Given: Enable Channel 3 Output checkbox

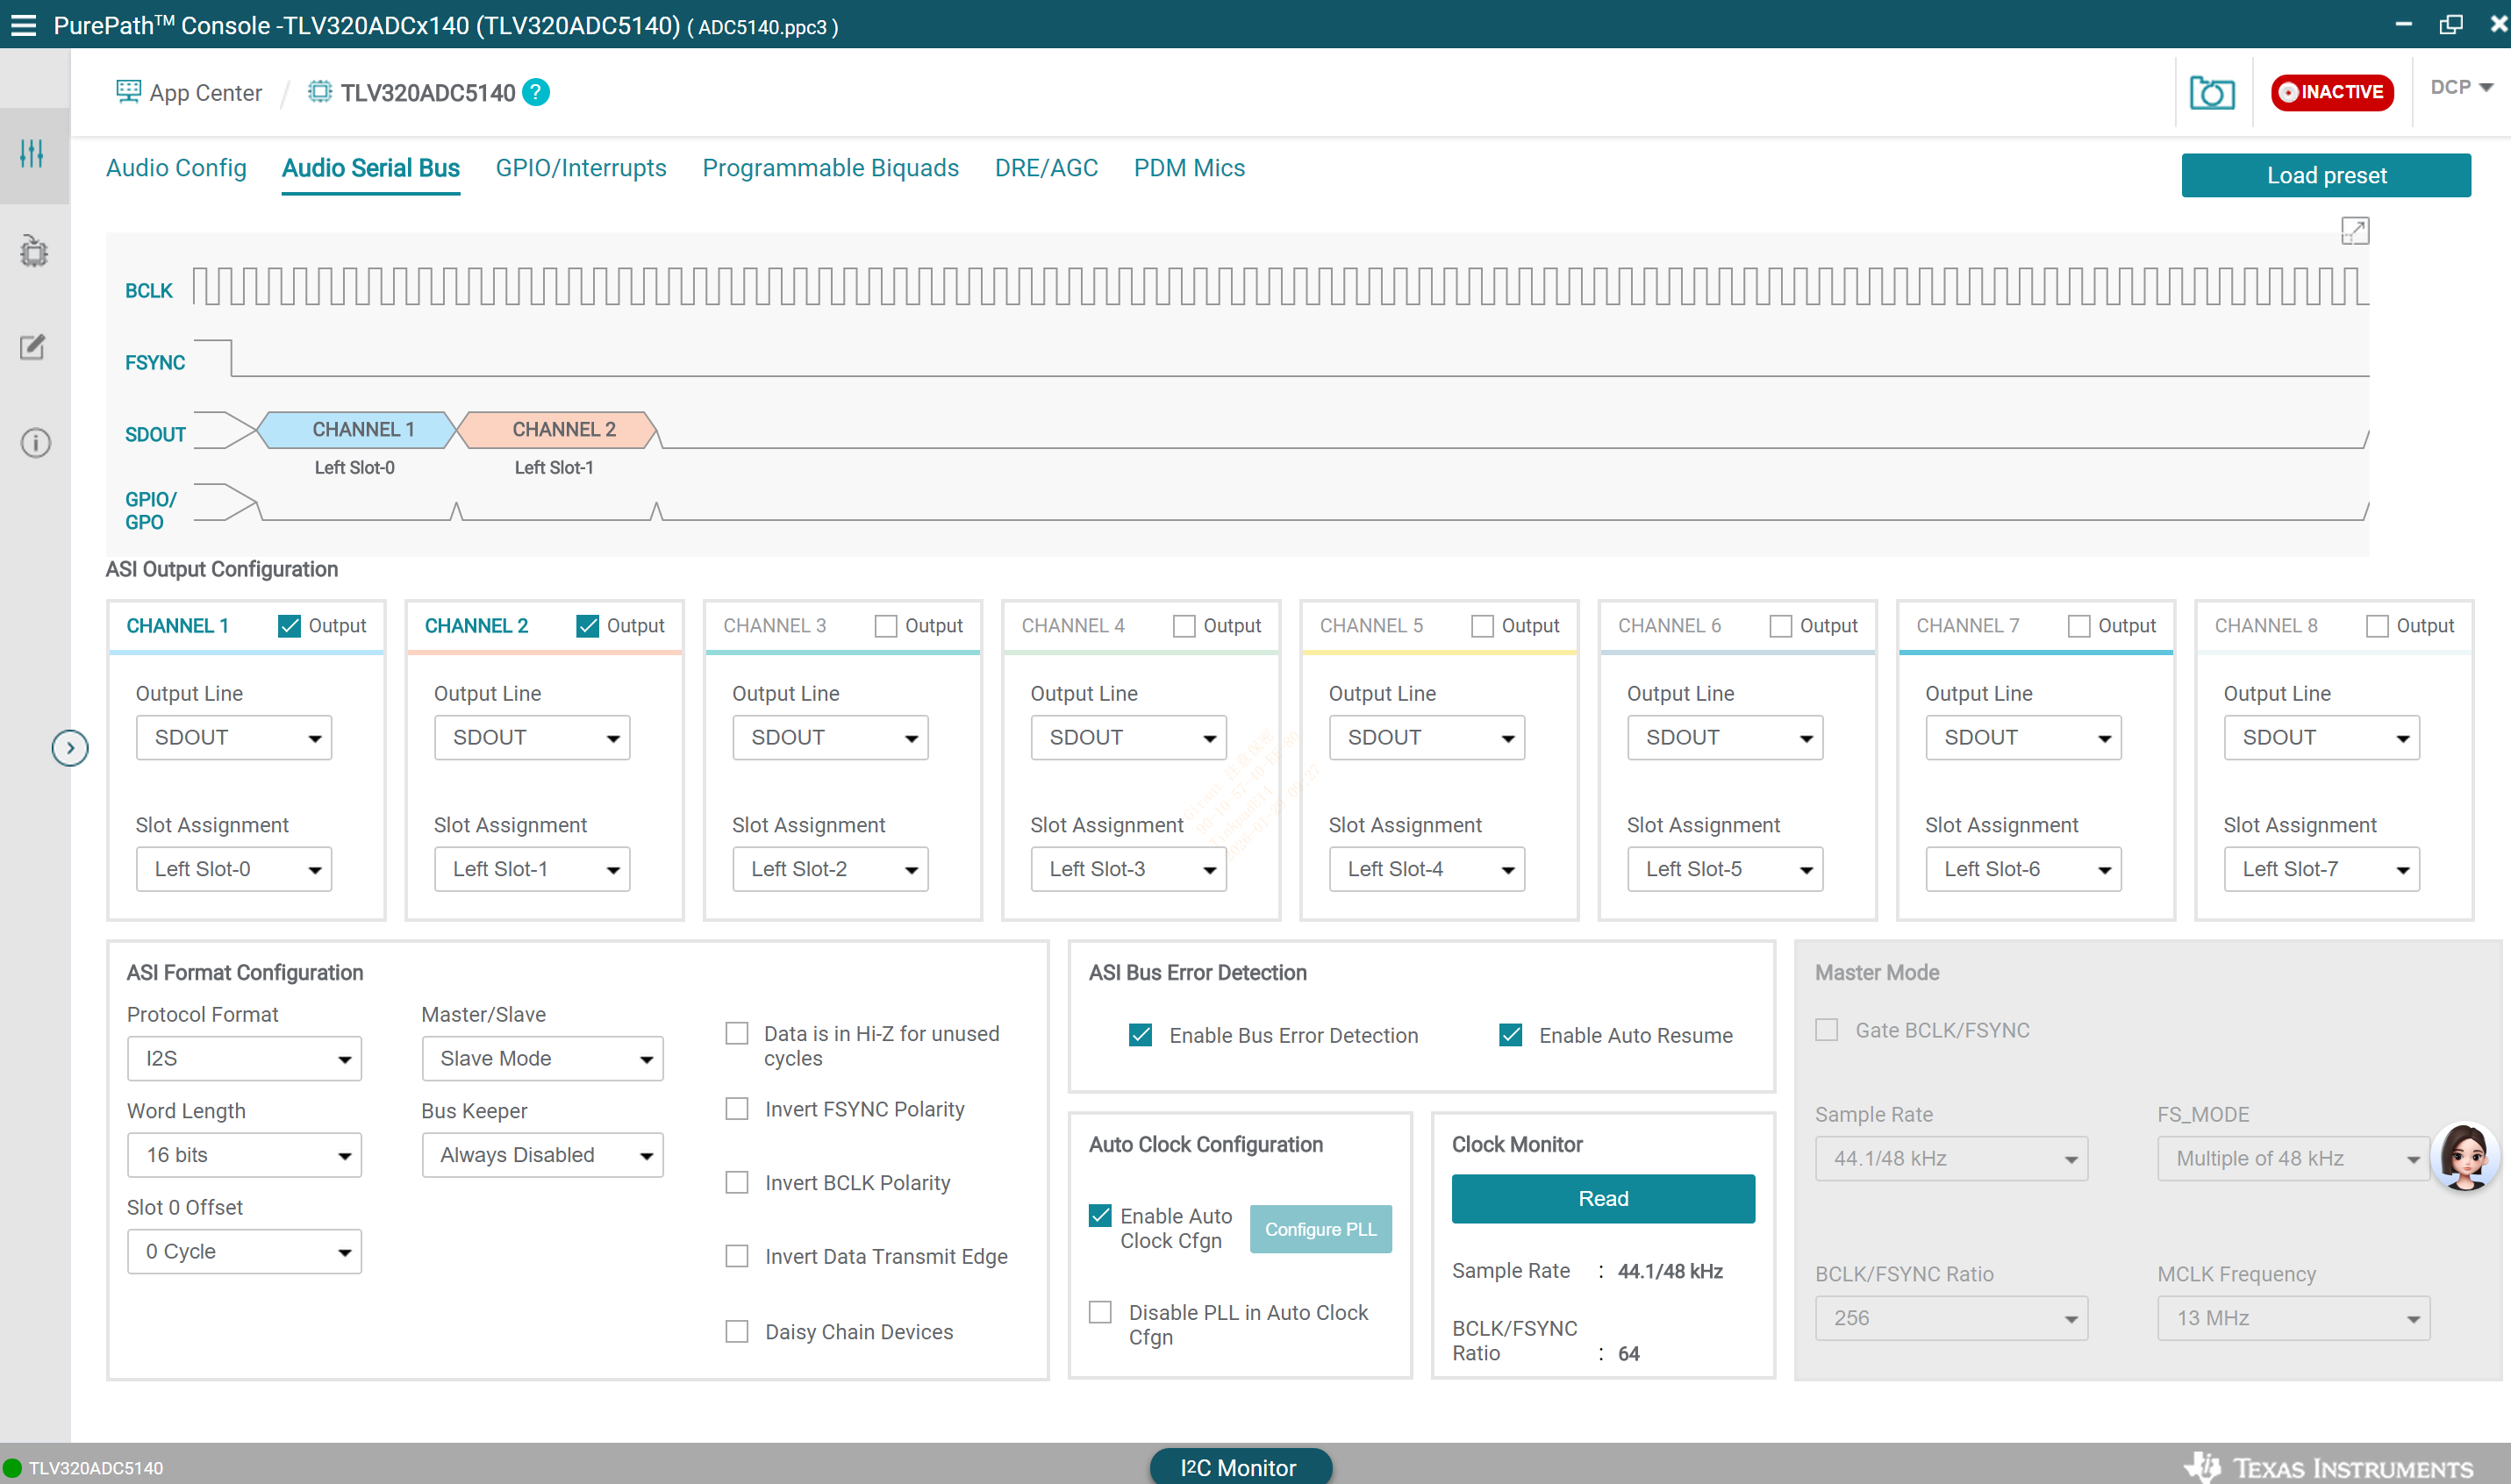Looking at the screenshot, I should pyautogui.click(x=886, y=626).
